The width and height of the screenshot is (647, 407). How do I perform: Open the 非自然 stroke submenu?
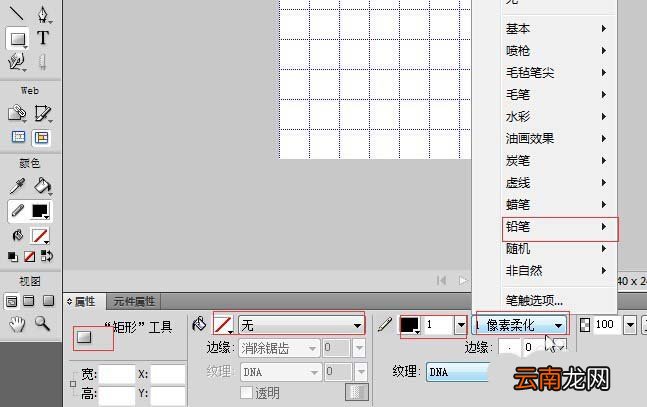pos(559,271)
